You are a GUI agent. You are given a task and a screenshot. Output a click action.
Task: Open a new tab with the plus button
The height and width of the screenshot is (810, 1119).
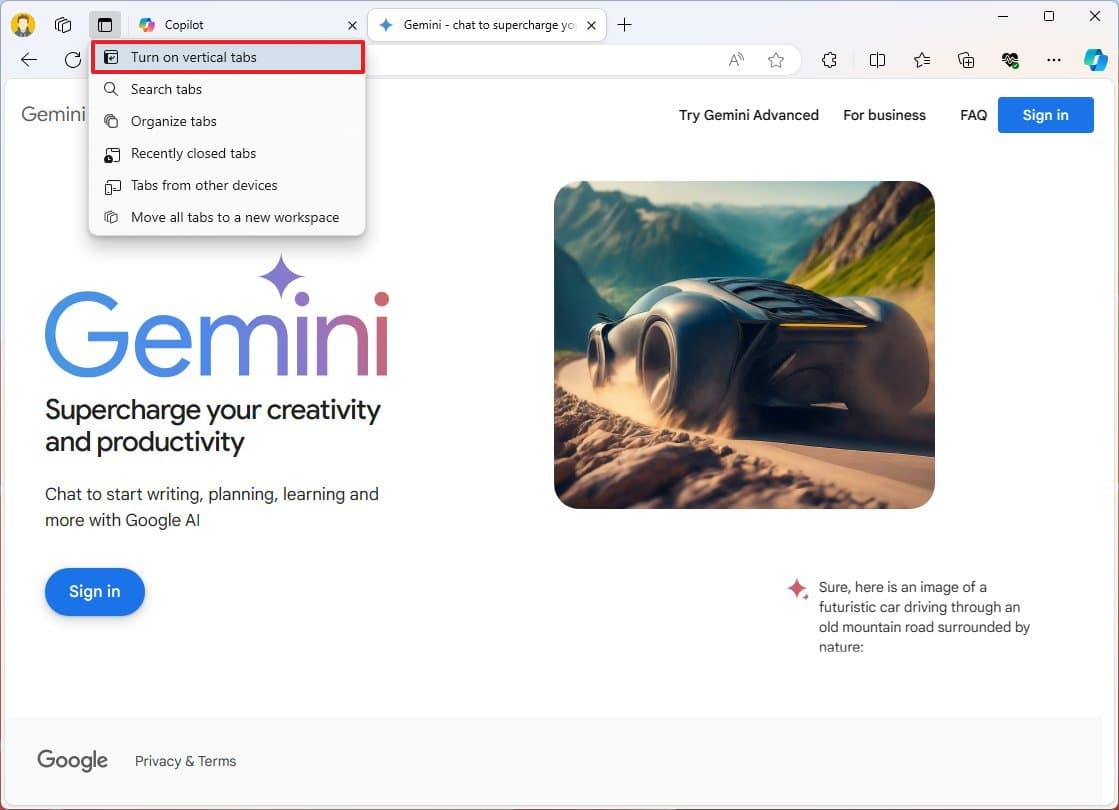coord(625,24)
